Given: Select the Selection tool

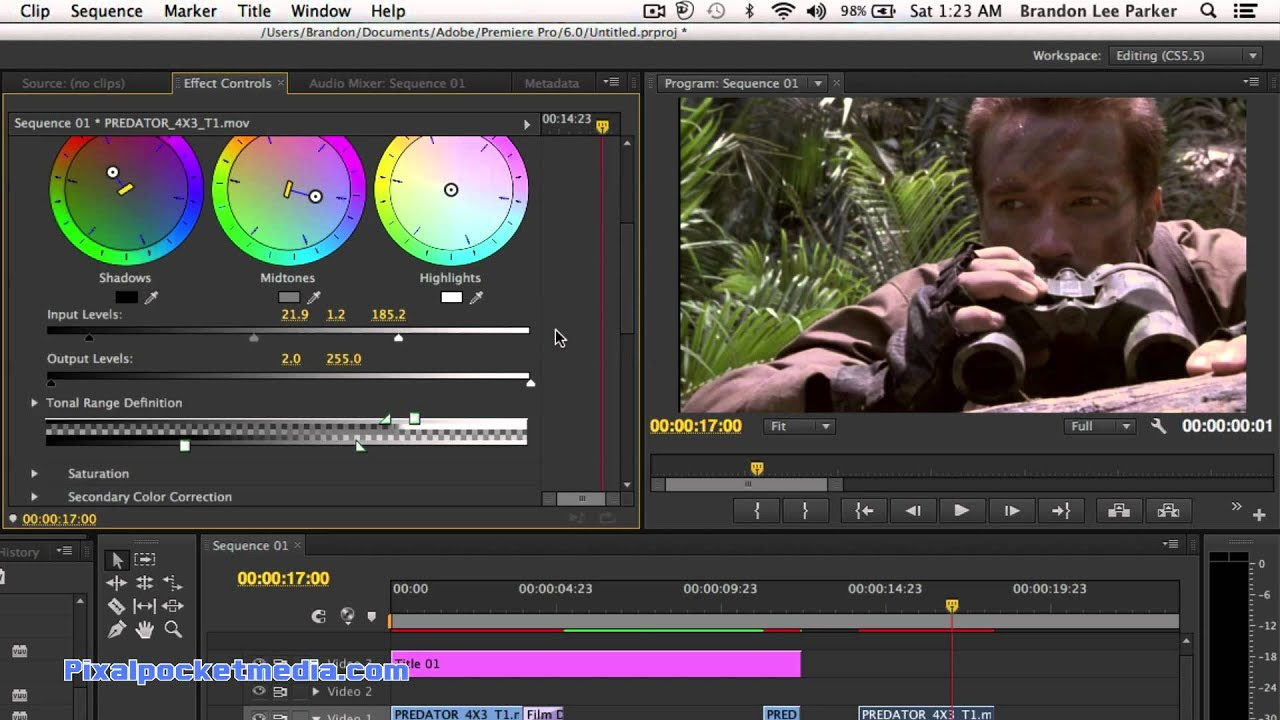Looking at the screenshot, I should [117, 561].
